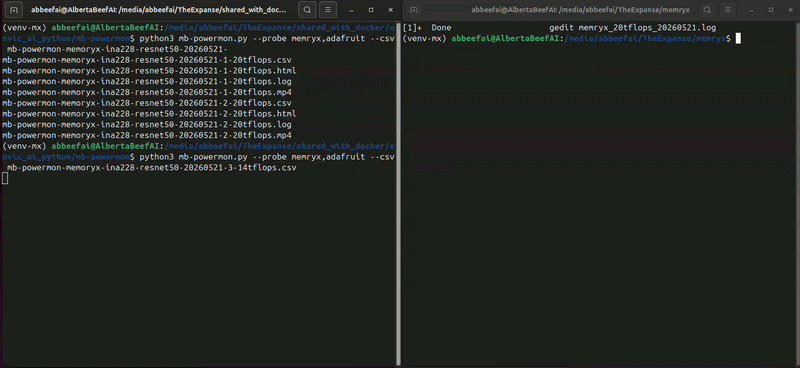This screenshot has height=368, width=800.
Task: Click the left terminal title ending in shared_with_doc...
Action: coord(159,9)
